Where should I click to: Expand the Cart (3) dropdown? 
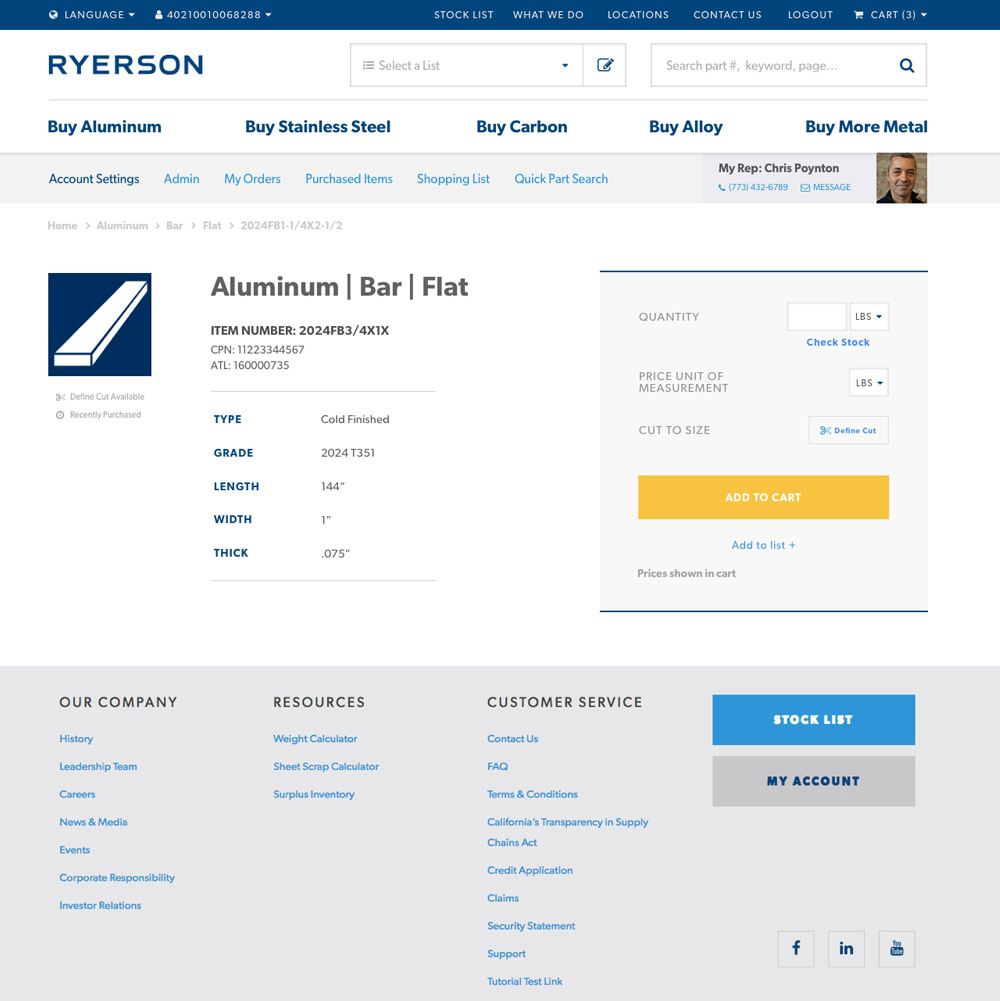click(891, 15)
